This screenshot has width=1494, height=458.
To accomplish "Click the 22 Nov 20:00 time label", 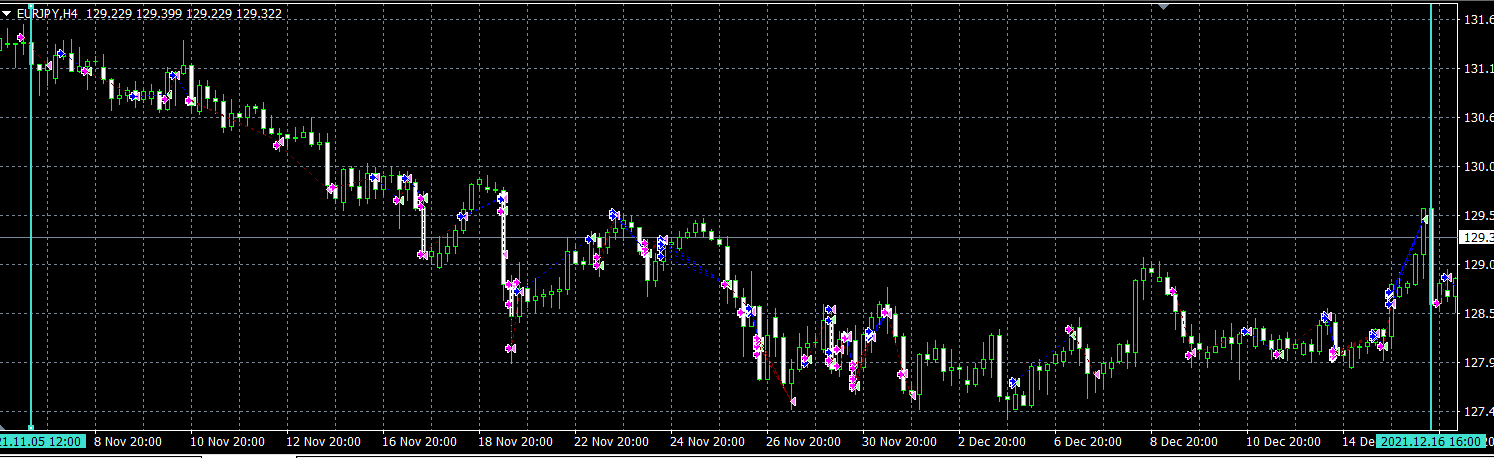I will [x=611, y=441].
